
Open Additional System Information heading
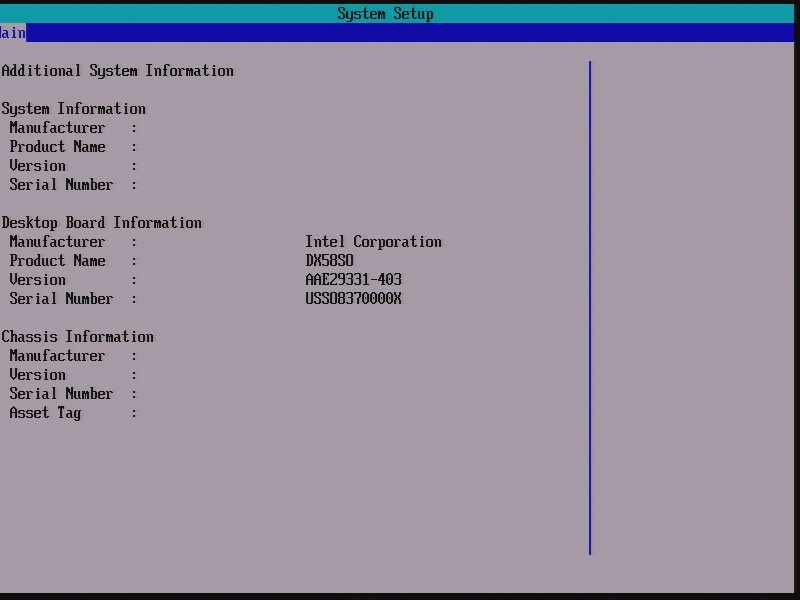(x=117, y=70)
